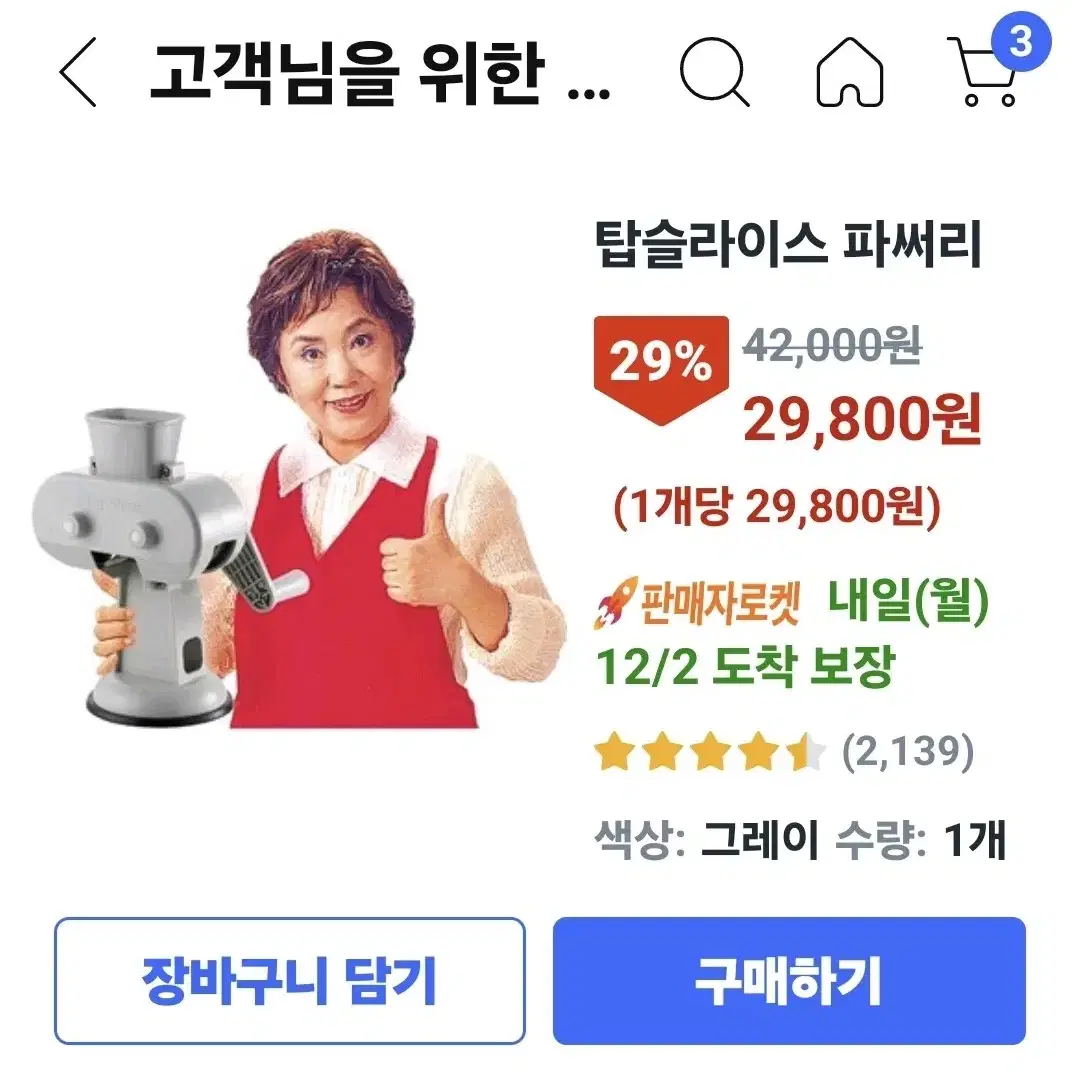Tap the 색상: 그레이 option text

point(706,839)
